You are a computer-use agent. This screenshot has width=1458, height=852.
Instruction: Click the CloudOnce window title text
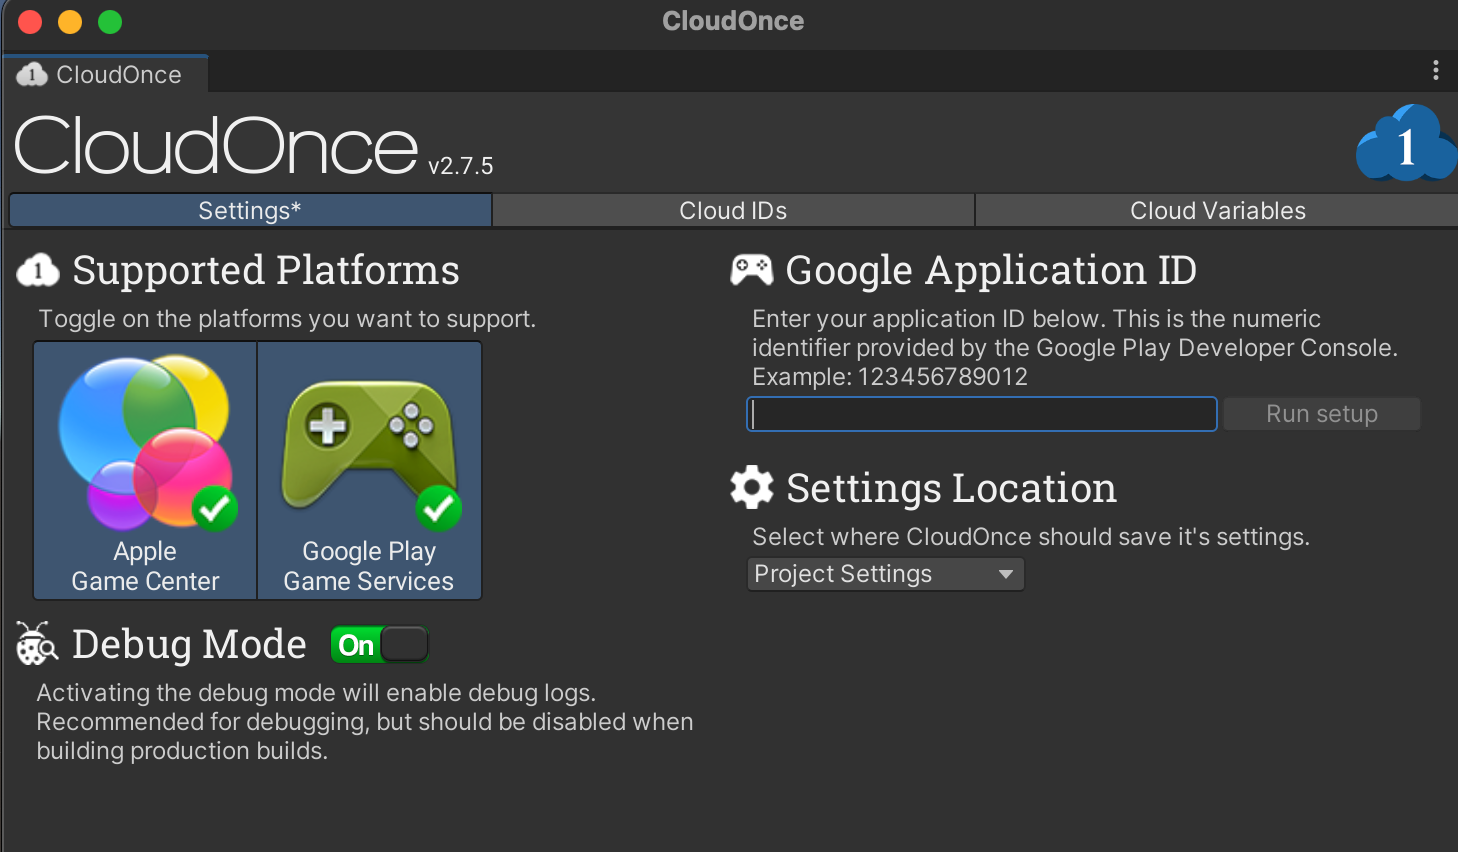pos(733,21)
